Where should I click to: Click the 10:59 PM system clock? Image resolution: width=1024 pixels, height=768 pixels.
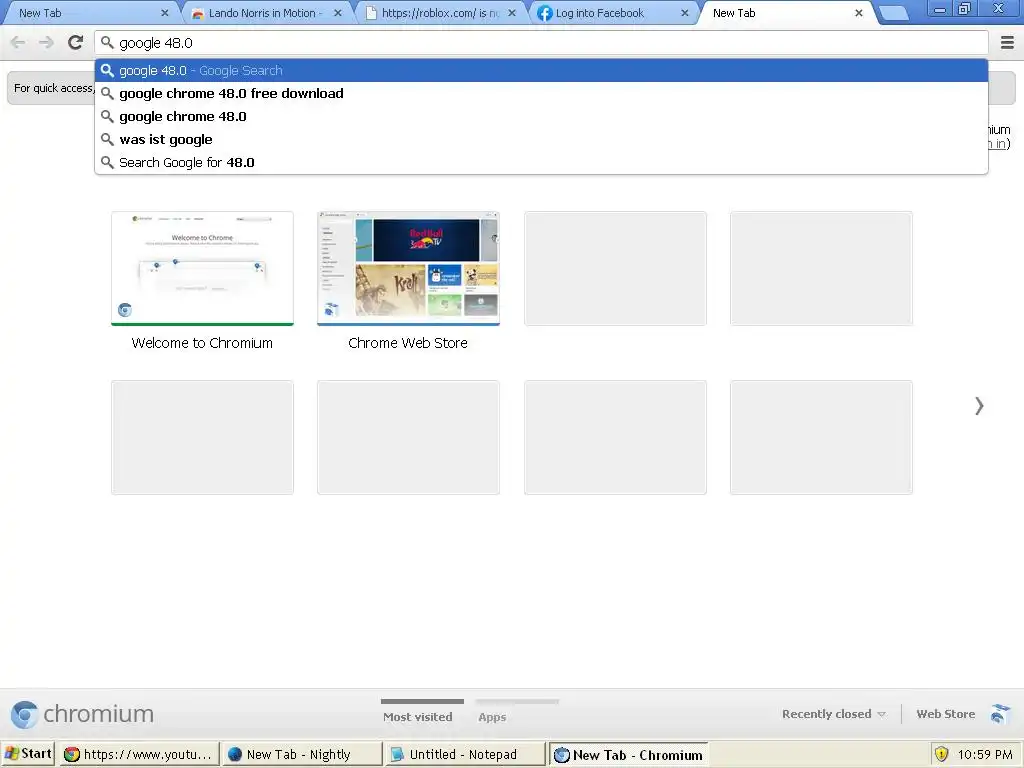[x=985, y=755]
